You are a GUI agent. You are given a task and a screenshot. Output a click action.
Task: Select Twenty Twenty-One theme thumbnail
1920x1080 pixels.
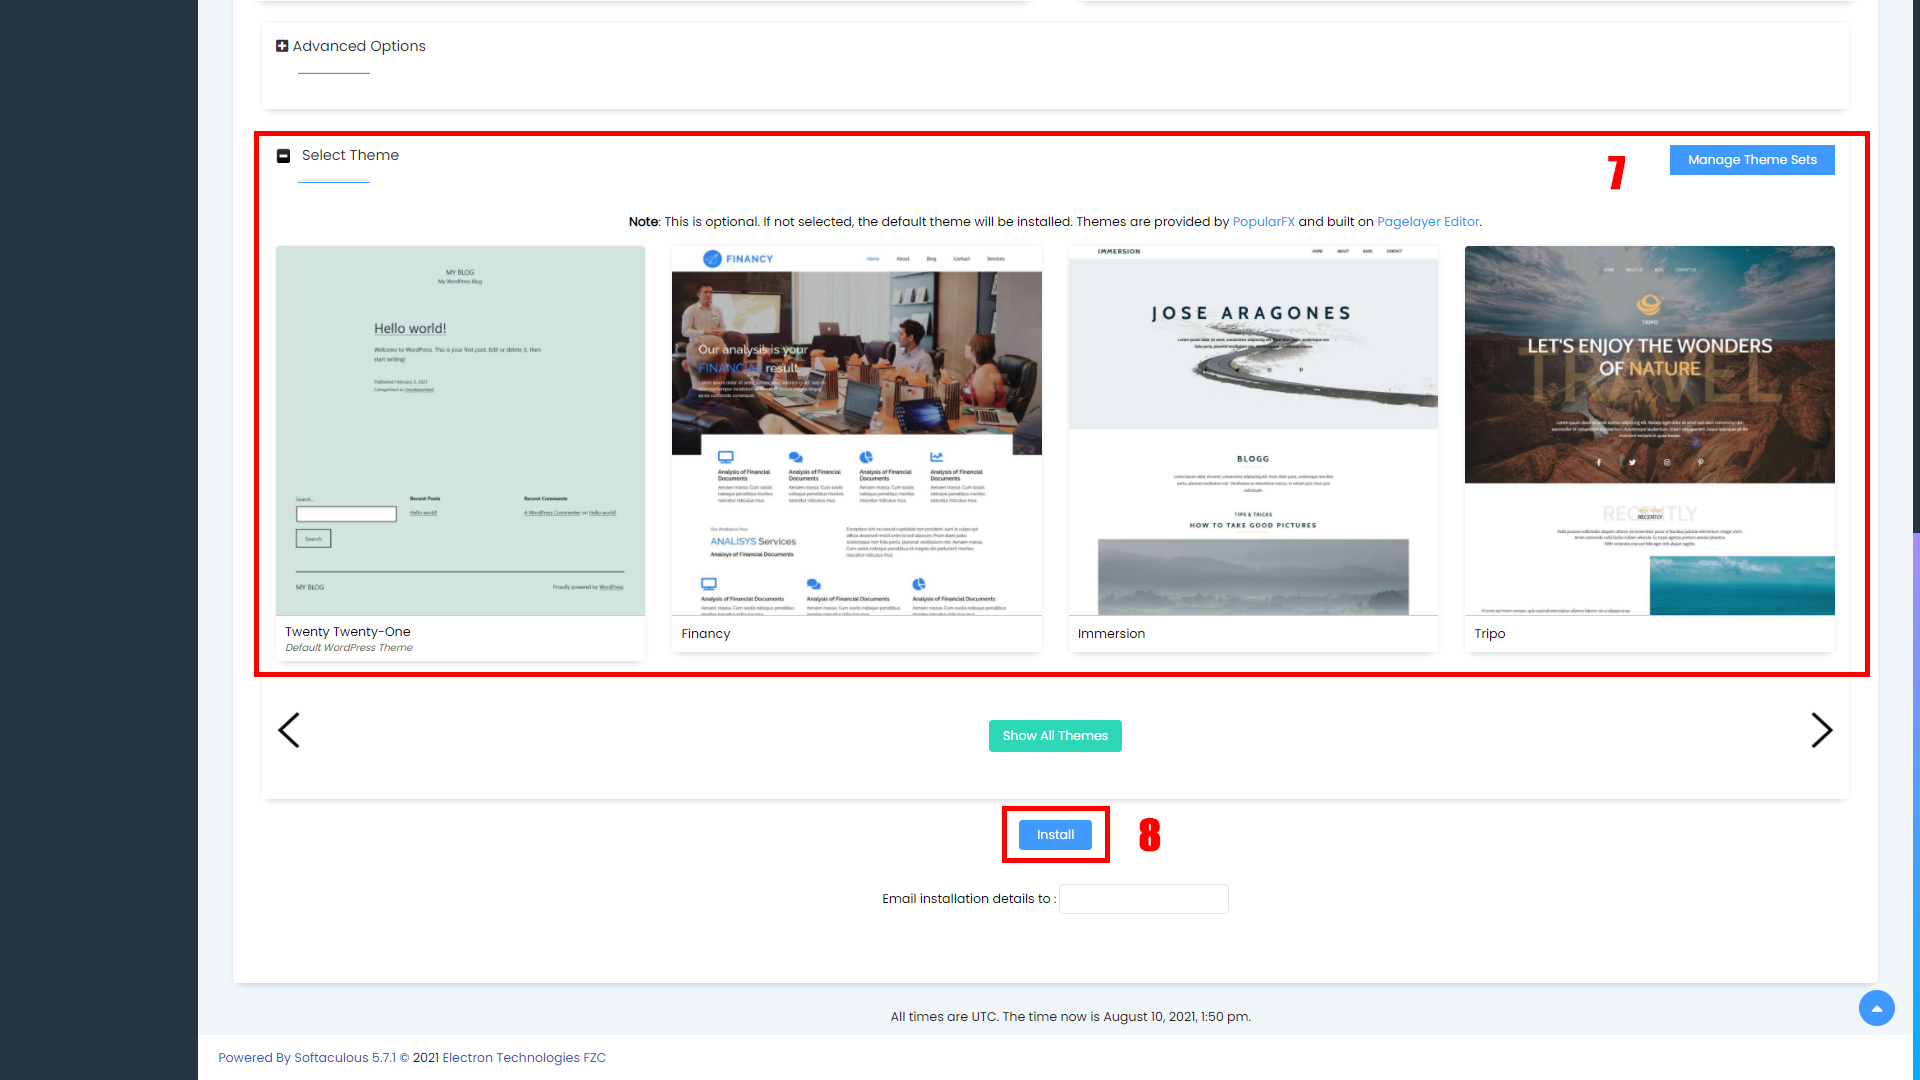click(460, 430)
